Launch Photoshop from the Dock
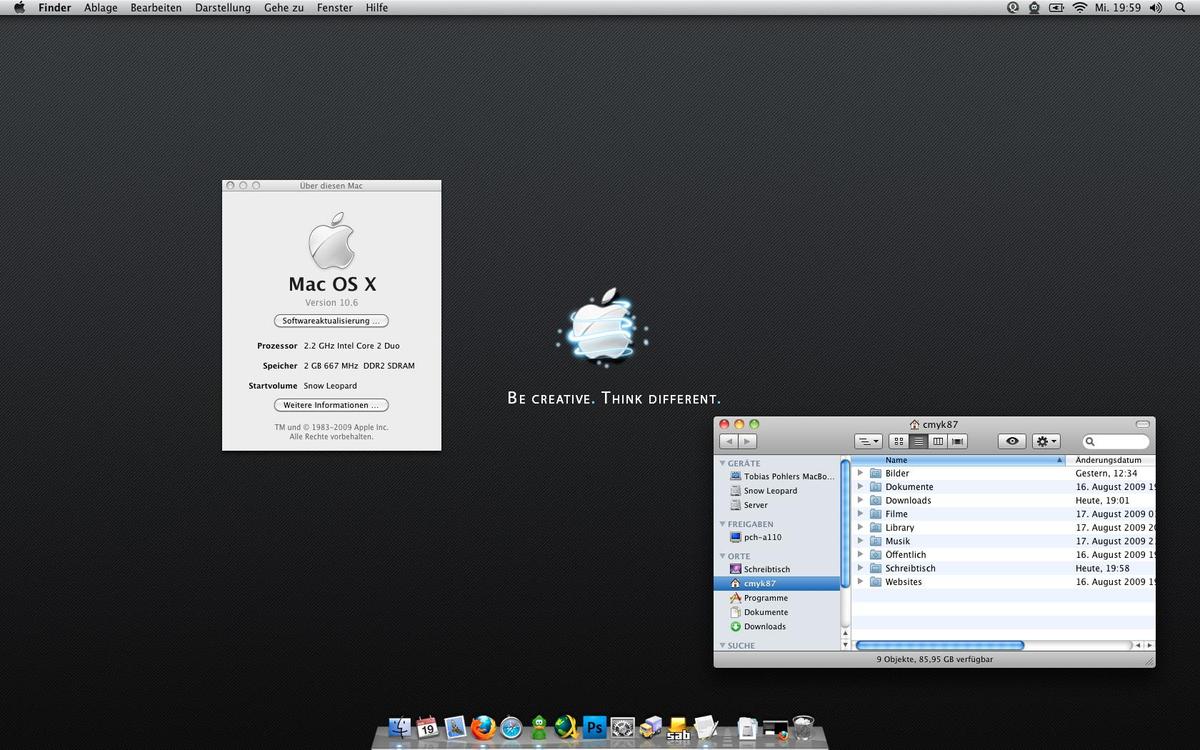1200x750 pixels. [594, 727]
